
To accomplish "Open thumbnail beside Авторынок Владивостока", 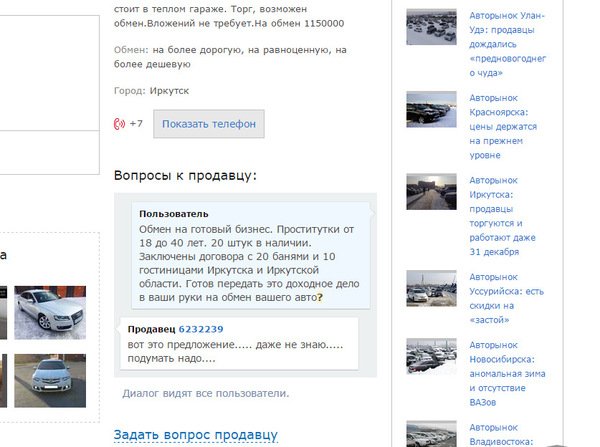I will (431, 434).
